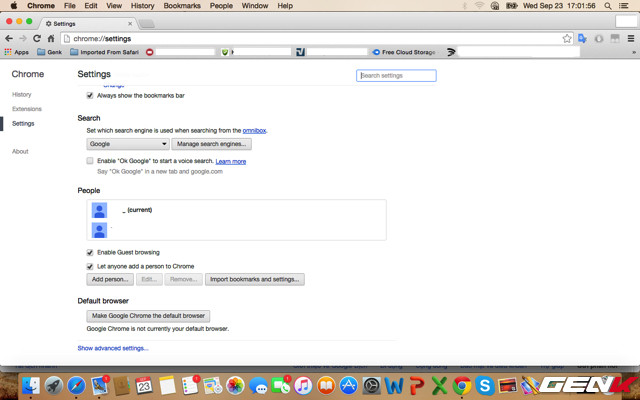Launch Safari from the Dock
Screen dimensions: 640x400
tap(77, 385)
